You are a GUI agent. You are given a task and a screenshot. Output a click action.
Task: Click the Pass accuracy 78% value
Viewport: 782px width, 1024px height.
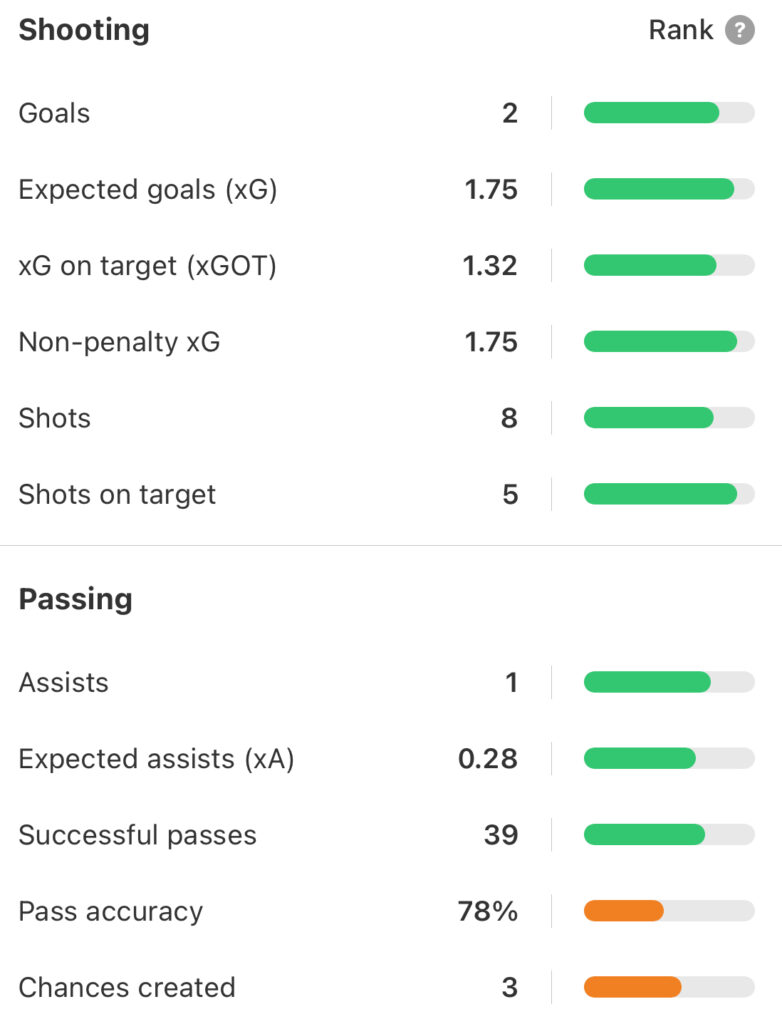tap(487, 911)
